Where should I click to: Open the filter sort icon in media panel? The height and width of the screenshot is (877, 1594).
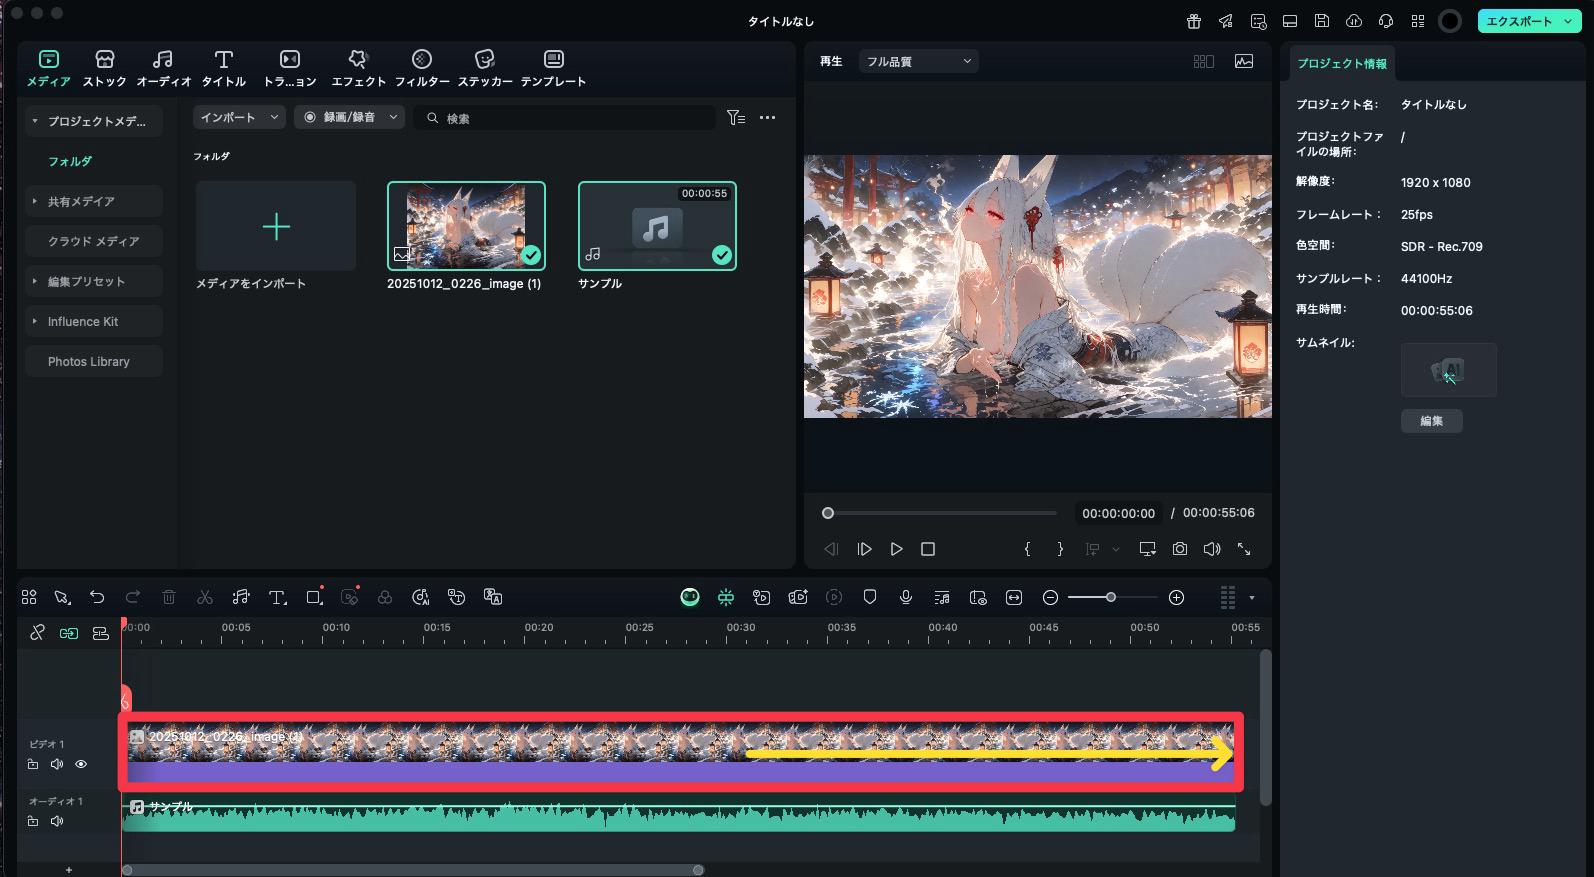tap(736, 118)
